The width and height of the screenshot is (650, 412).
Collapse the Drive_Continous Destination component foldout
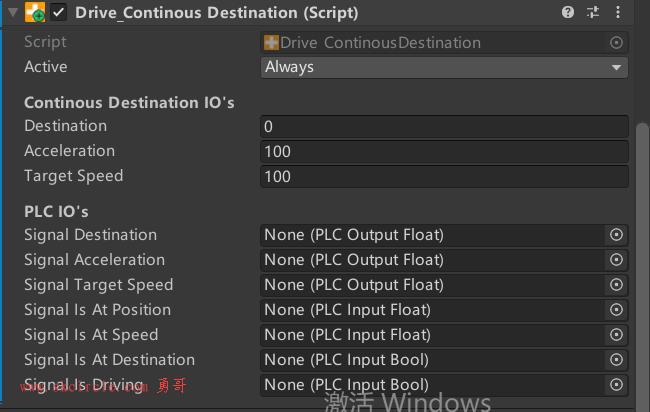click(x=13, y=12)
